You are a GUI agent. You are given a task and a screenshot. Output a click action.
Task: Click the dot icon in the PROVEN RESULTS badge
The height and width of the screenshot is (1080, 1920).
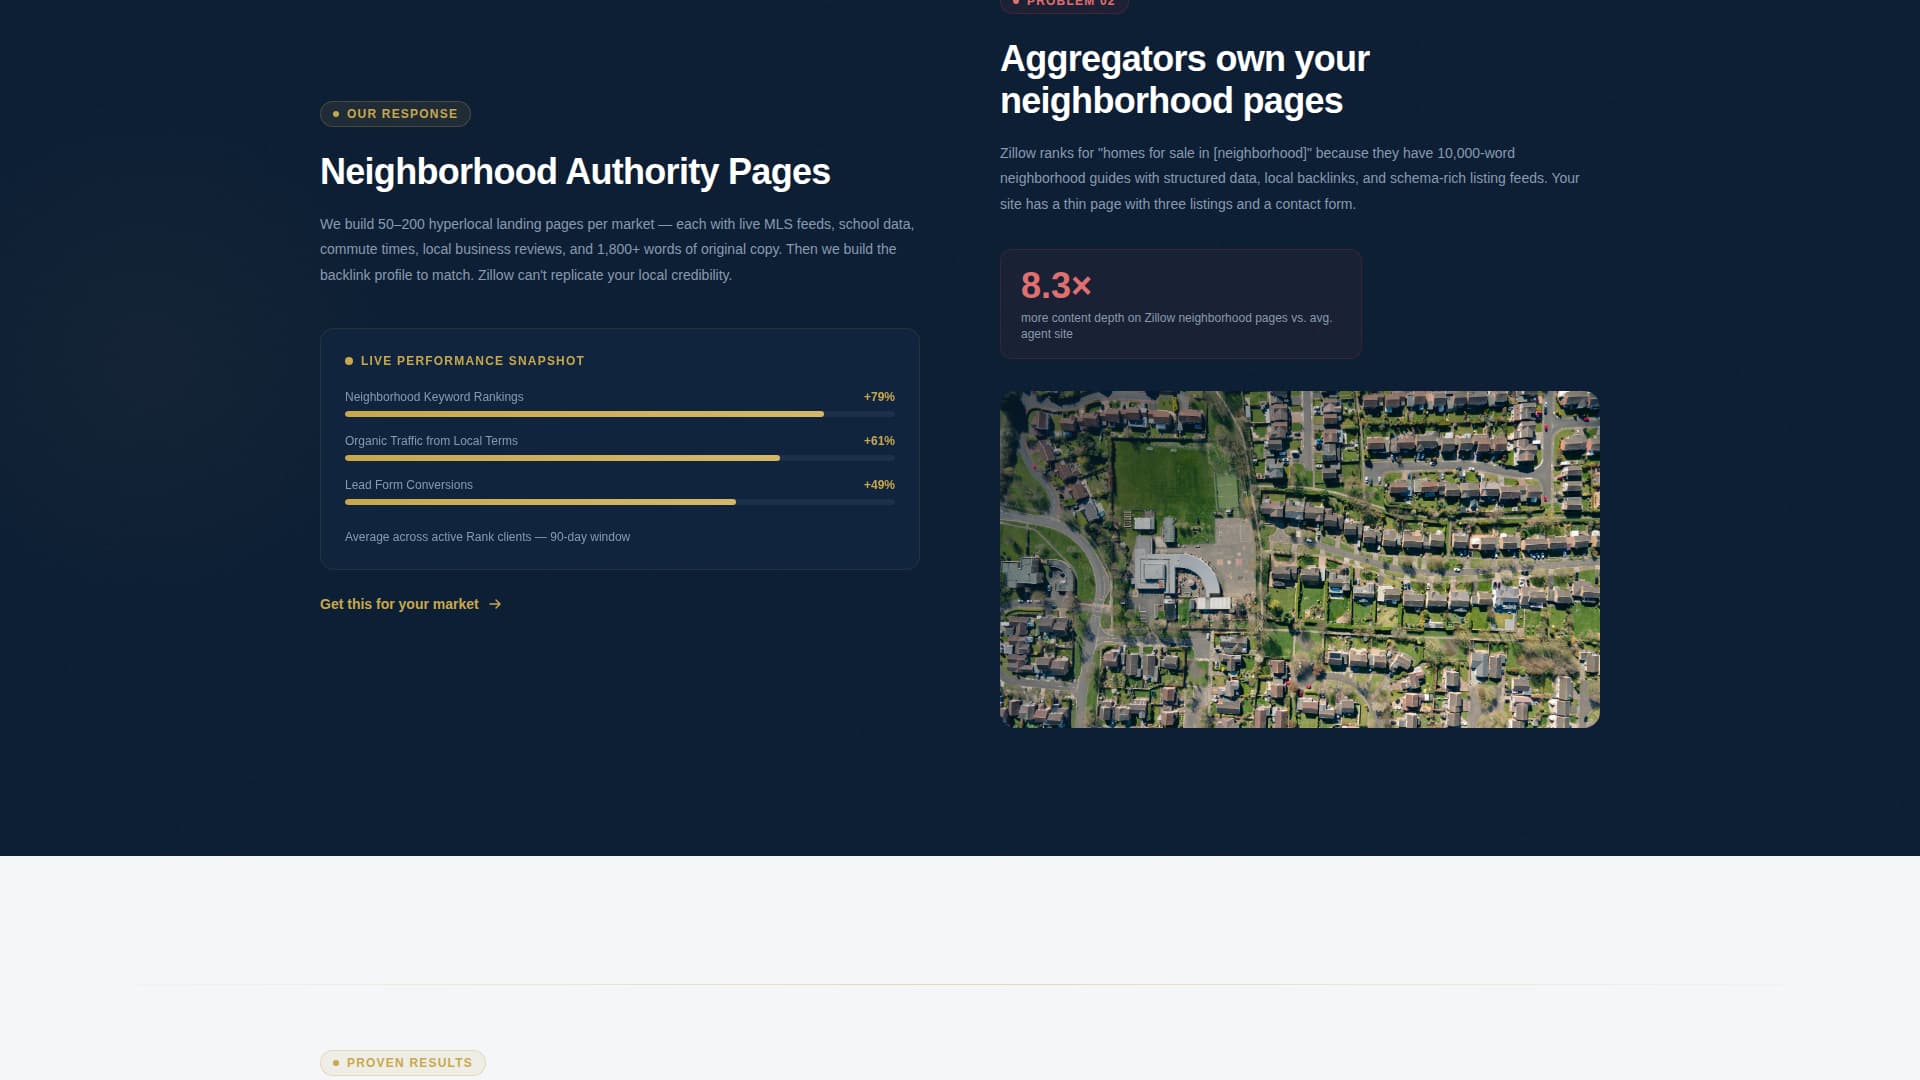pos(335,1063)
